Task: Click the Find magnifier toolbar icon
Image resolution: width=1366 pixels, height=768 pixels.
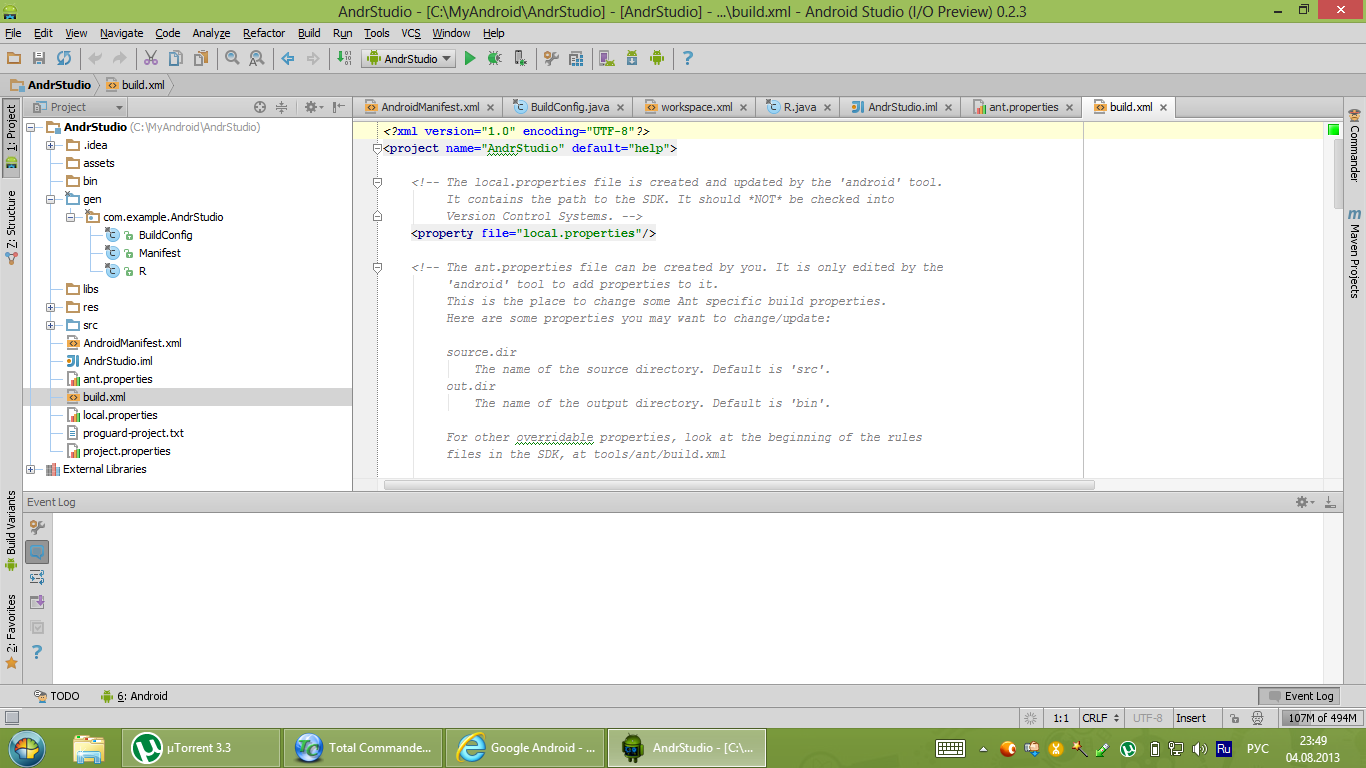Action: [232, 59]
